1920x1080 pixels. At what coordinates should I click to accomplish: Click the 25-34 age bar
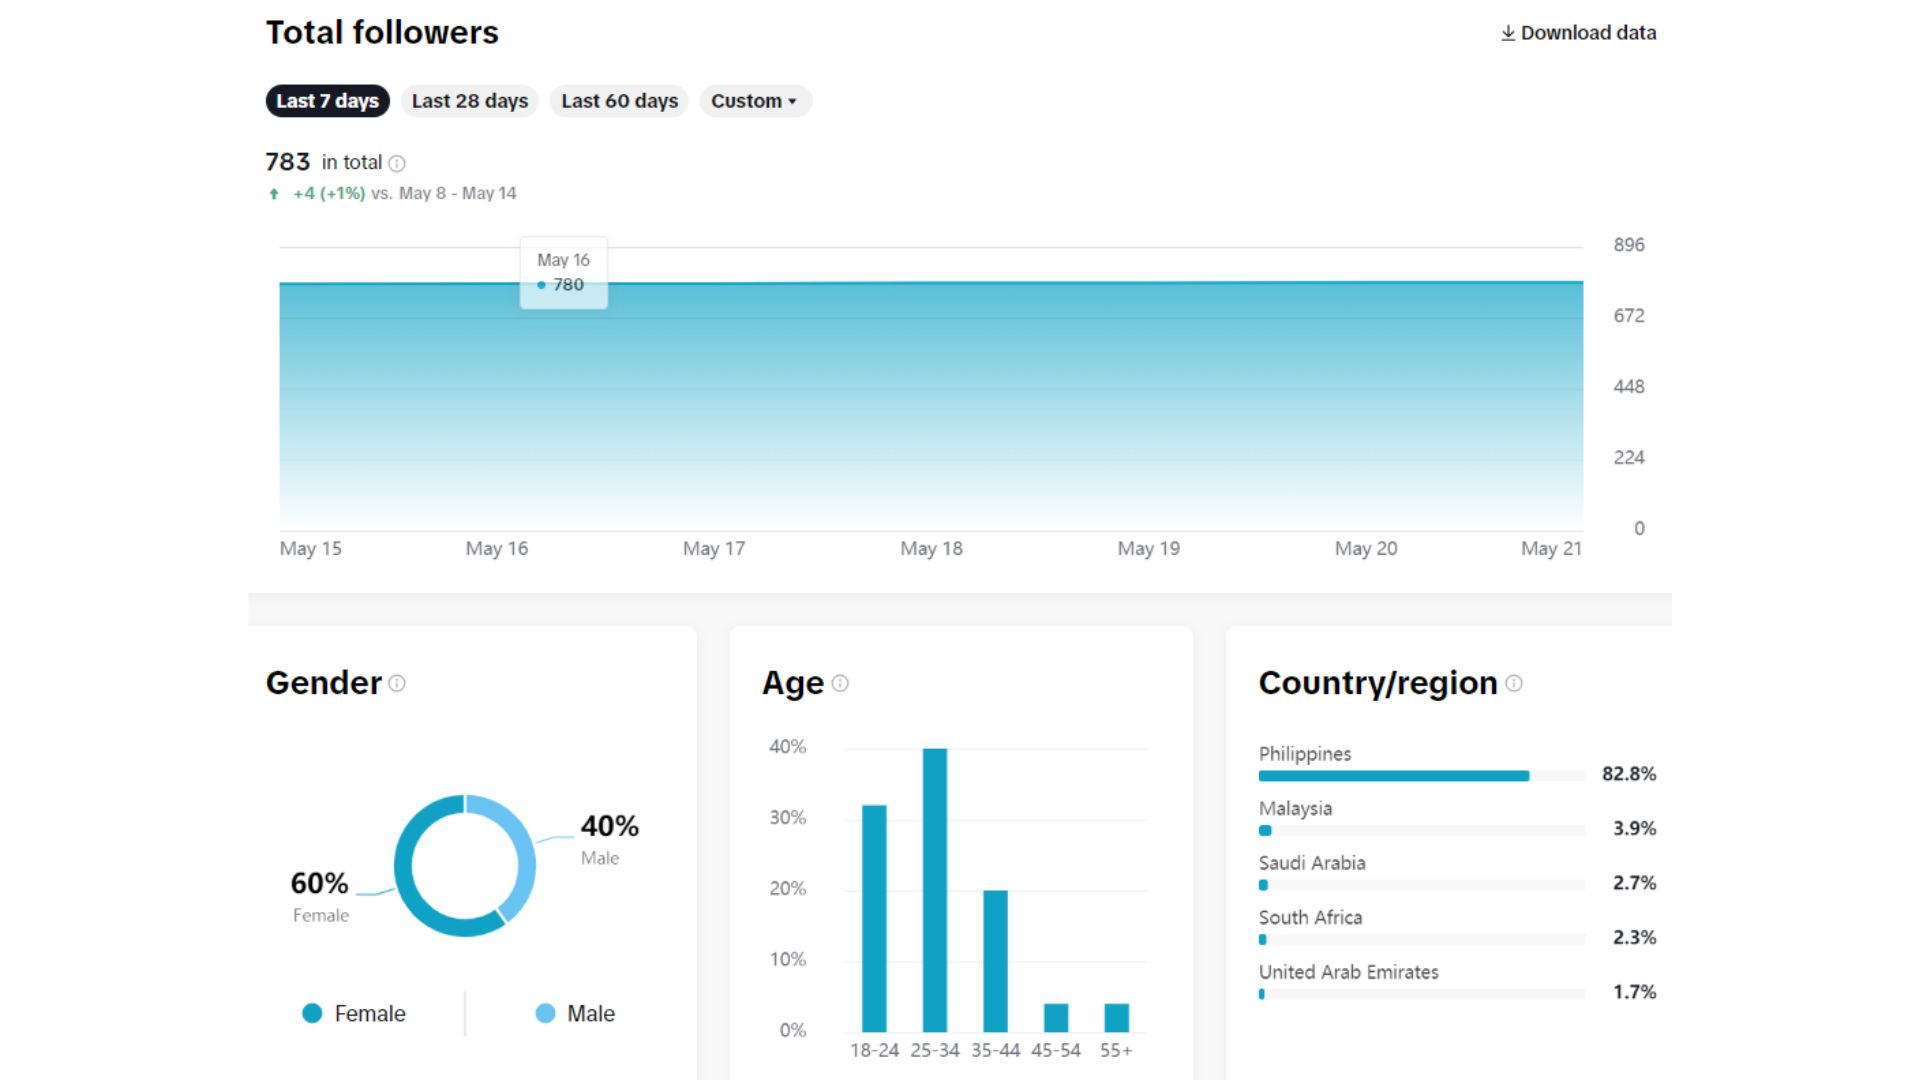[x=934, y=890]
